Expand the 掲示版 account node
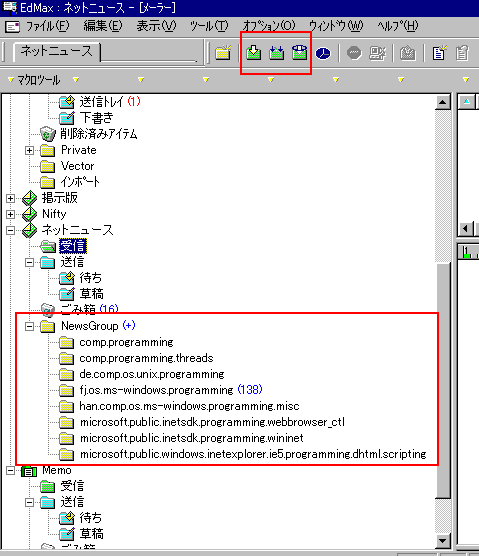The height and width of the screenshot is (556, 479). tap(10, 198)
